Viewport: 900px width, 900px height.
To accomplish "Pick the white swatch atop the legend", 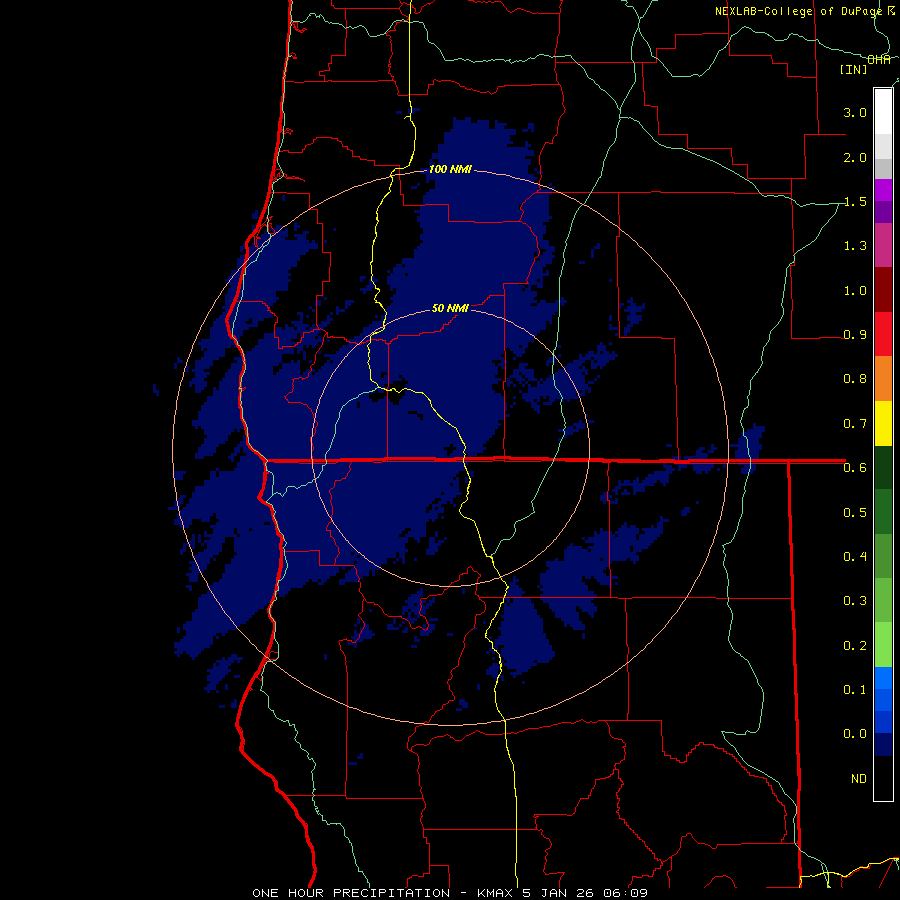I will click(883, 112).
